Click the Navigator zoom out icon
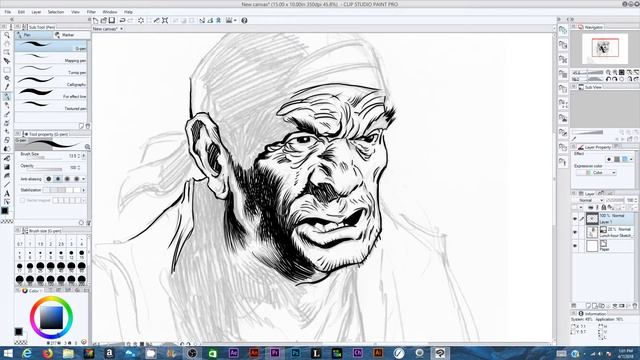Screen dimensions: 640x360 (x=608, y=72)
